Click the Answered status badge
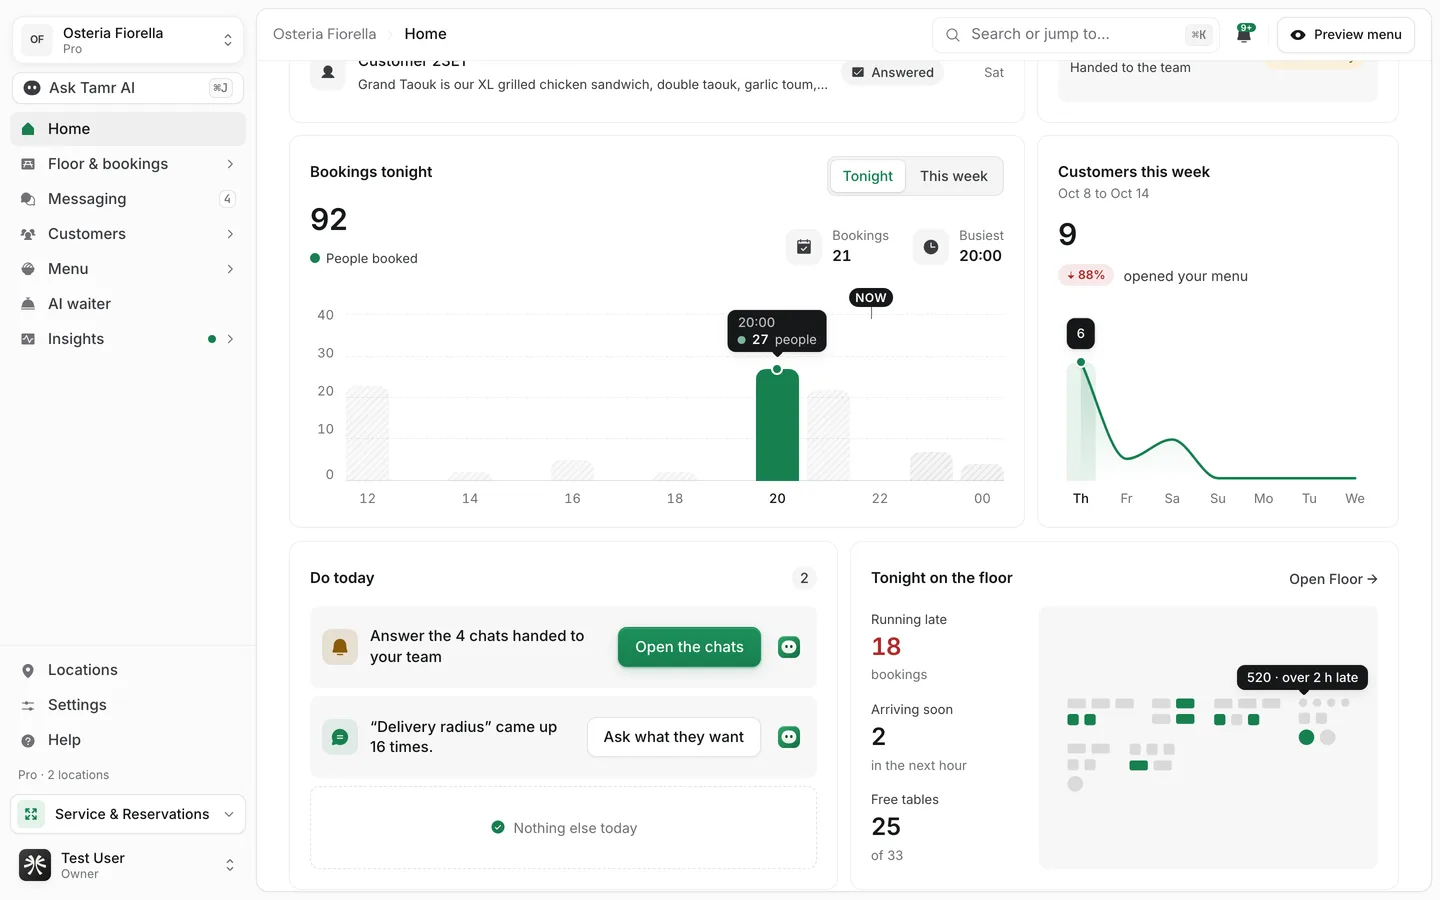This screenshot has height=900, width=1440. coord(892,72)
